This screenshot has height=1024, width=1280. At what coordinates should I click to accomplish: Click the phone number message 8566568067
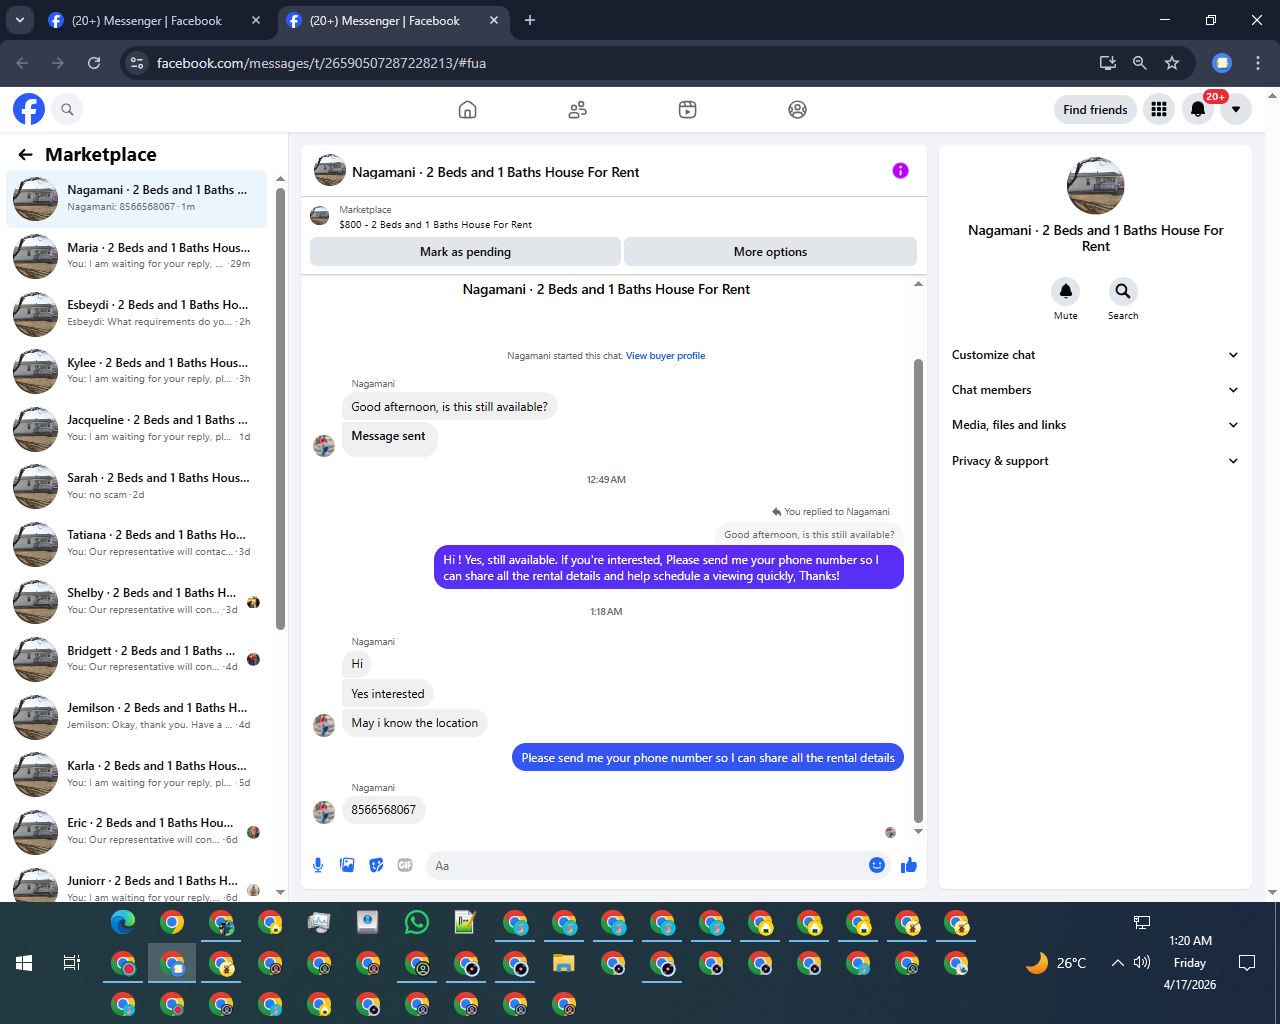pyautogui.click(x=384, y=810)
